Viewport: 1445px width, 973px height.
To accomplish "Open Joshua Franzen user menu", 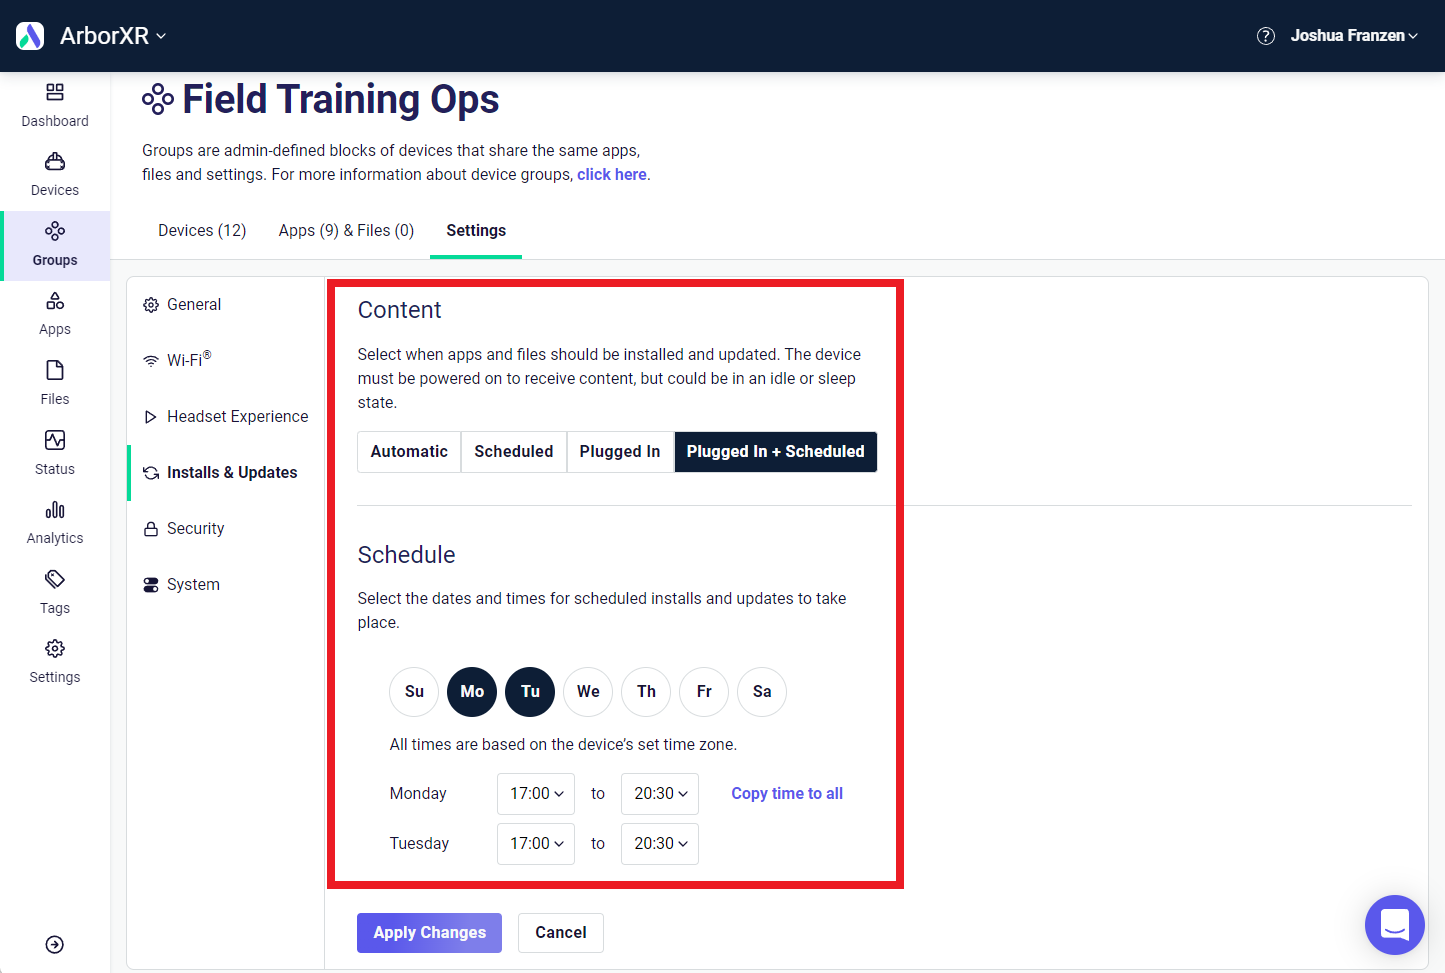I will pyautogui.click(x=1354, y=36).
